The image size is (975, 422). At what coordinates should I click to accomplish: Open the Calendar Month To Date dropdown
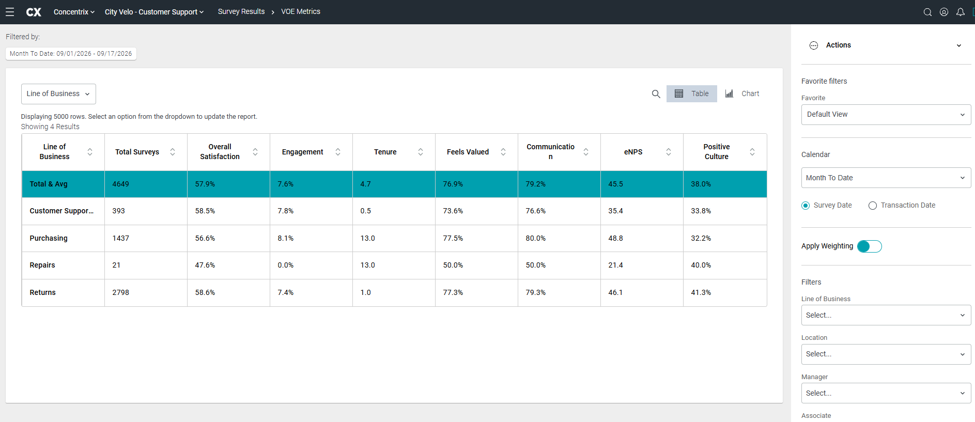886,178
